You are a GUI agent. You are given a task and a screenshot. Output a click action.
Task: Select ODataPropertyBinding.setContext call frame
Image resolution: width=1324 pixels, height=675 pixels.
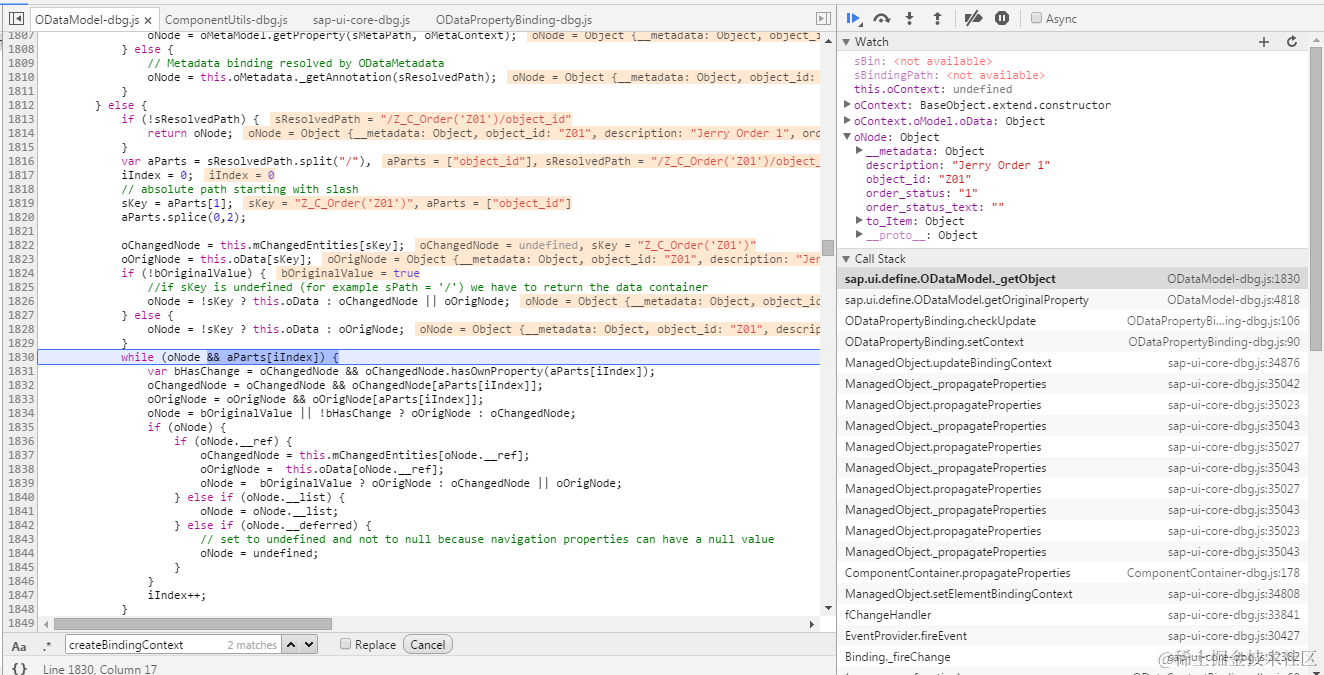click(x=1072, y=342)
